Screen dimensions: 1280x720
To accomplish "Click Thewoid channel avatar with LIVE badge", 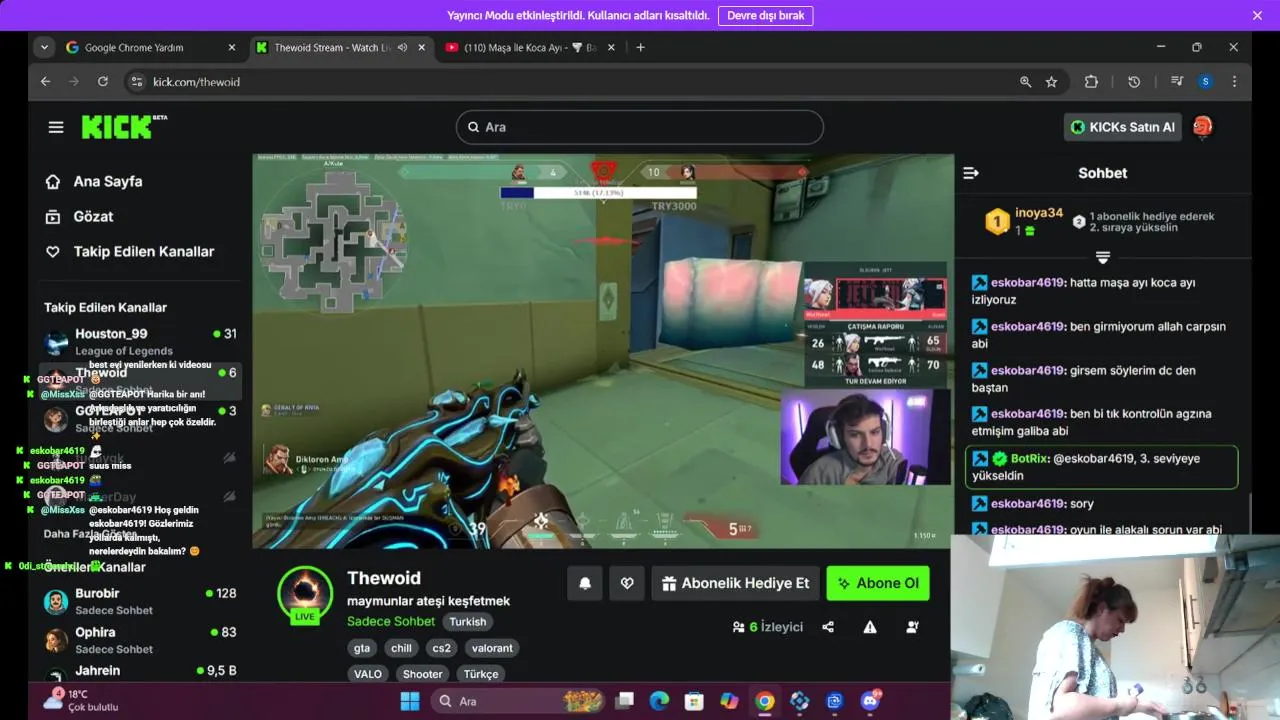I will point(305,593).
